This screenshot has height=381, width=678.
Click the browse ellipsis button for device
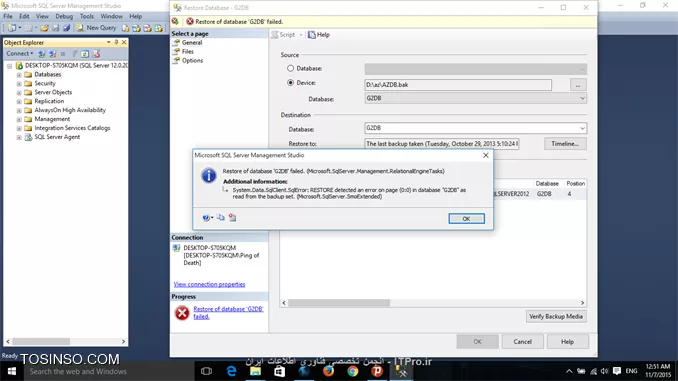coord(578,85)
